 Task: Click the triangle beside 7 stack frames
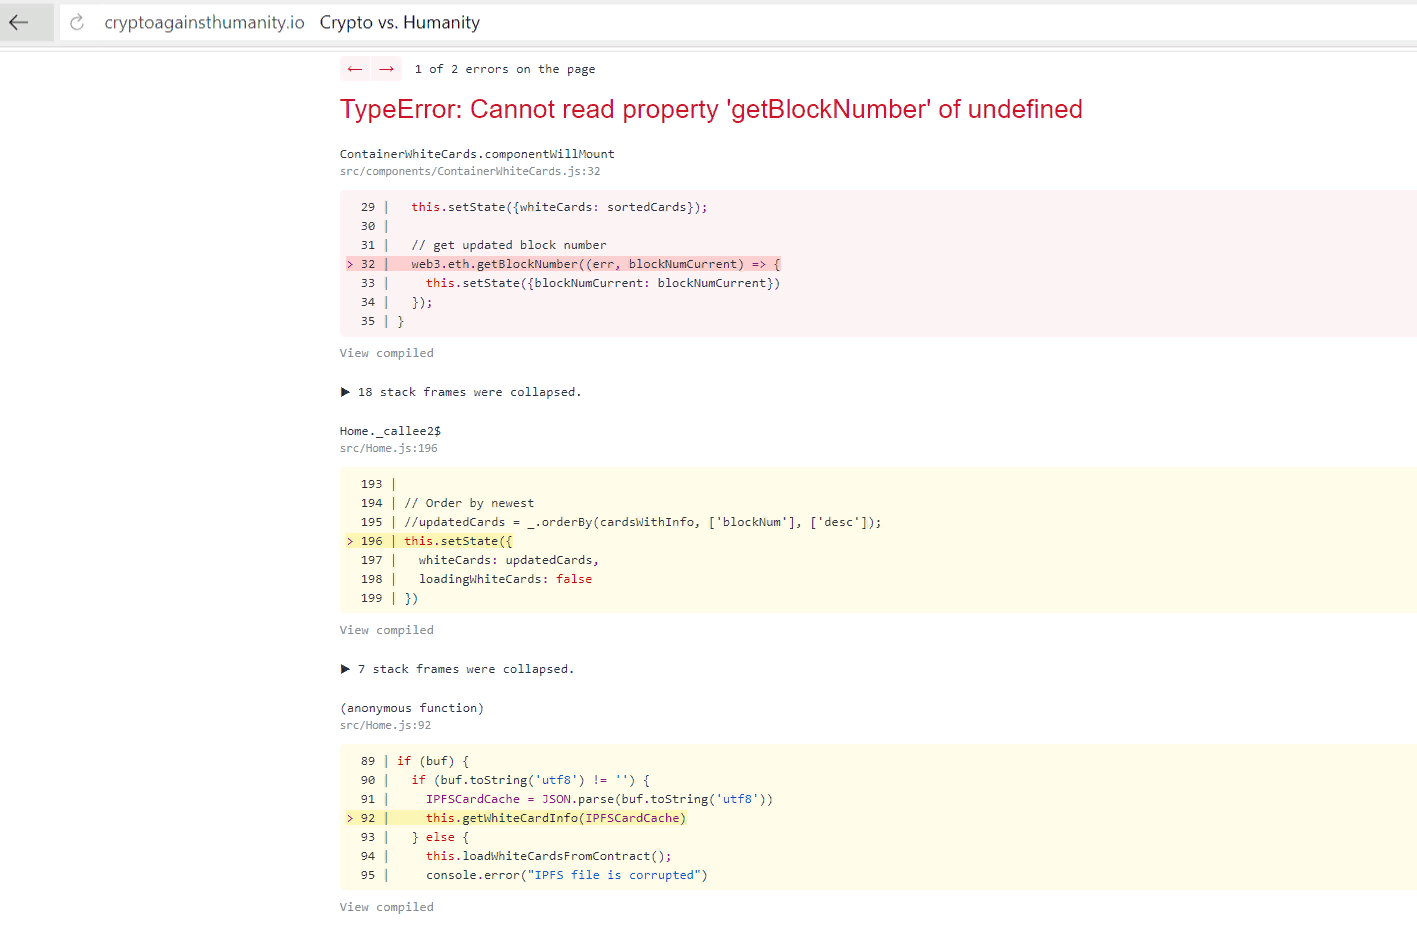tap(345, 669)
